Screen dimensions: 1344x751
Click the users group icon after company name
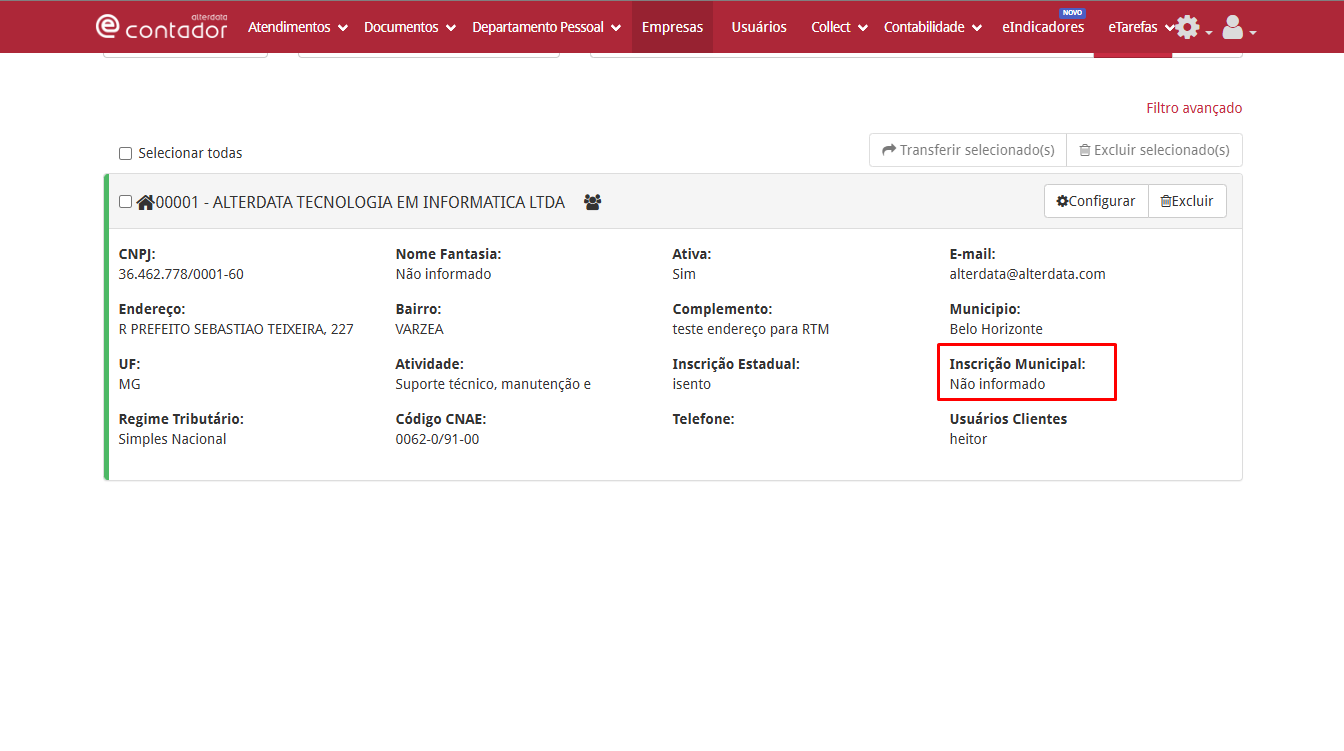click(x=592, y=202)
